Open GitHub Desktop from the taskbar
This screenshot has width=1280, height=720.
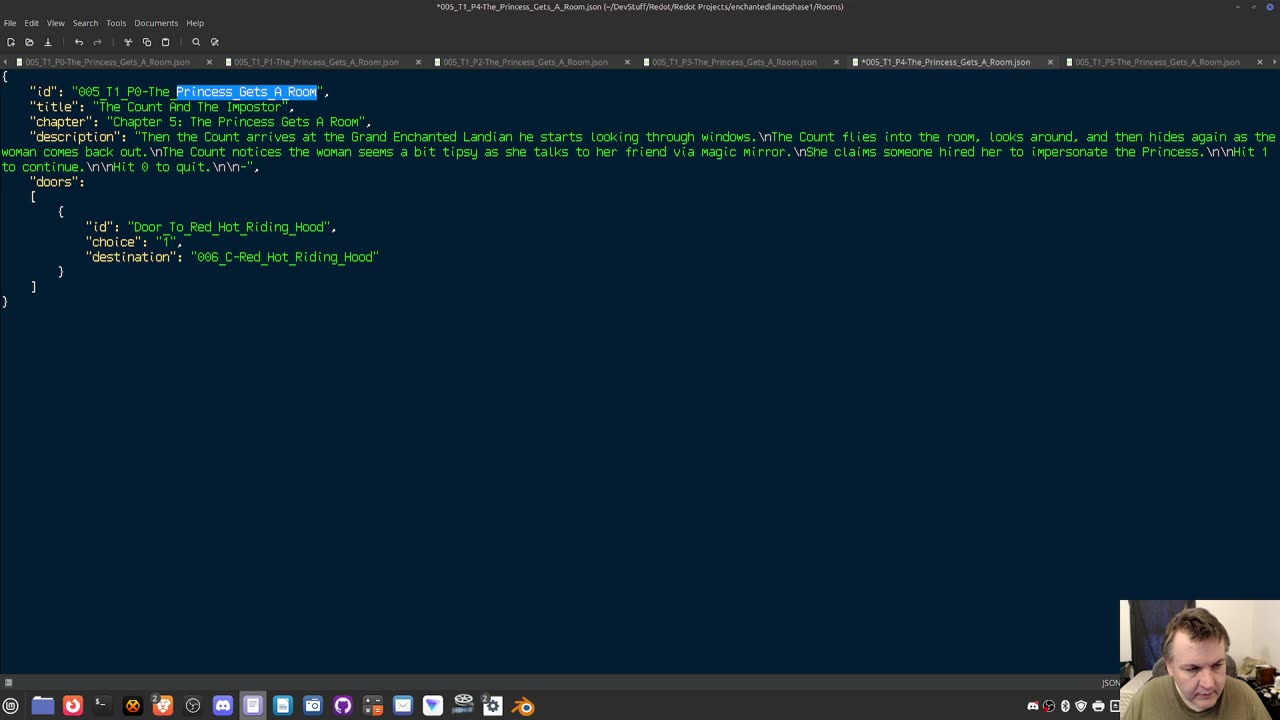(342, 706)
